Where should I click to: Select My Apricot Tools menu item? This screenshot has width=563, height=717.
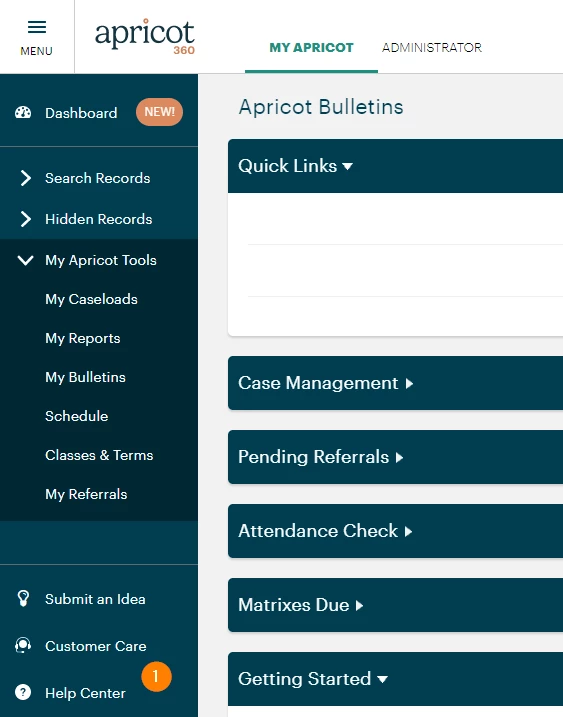coord(101,260)
